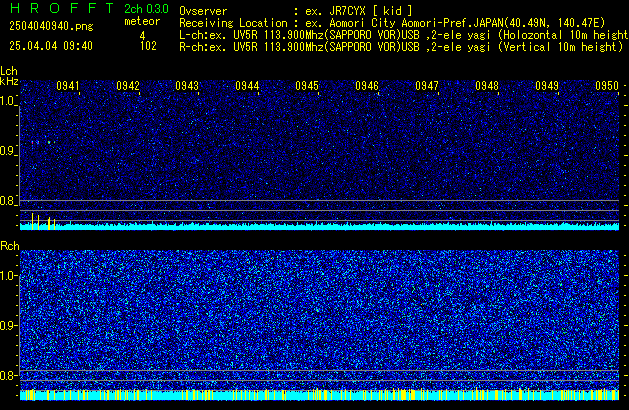Click the 0950 time marker
Screen dimensions: 629x410
point(607,86)
